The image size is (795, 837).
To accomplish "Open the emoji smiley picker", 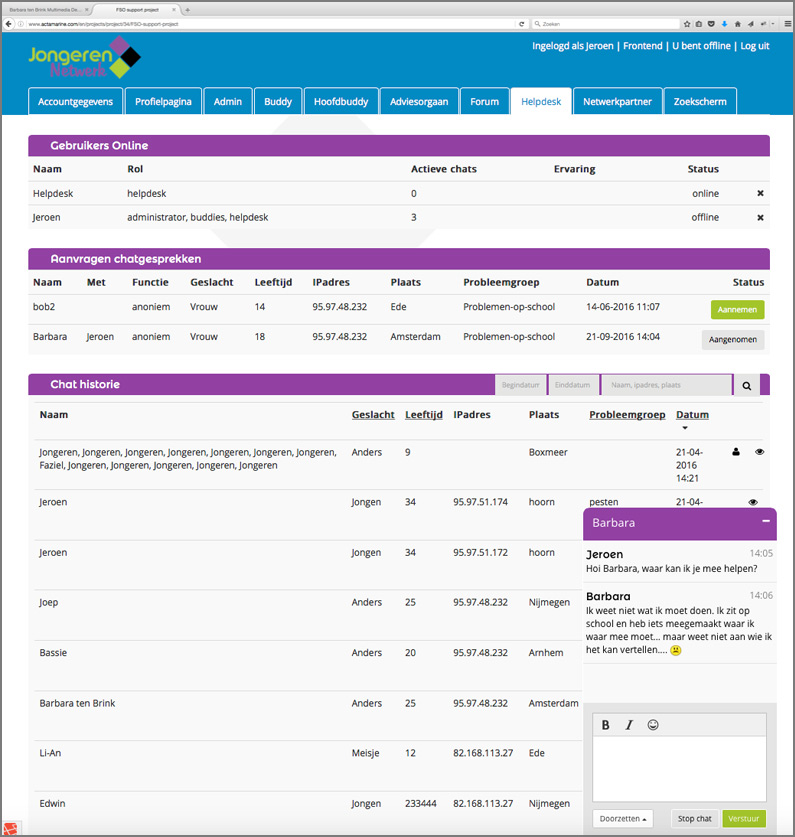I will pos(653,725).
